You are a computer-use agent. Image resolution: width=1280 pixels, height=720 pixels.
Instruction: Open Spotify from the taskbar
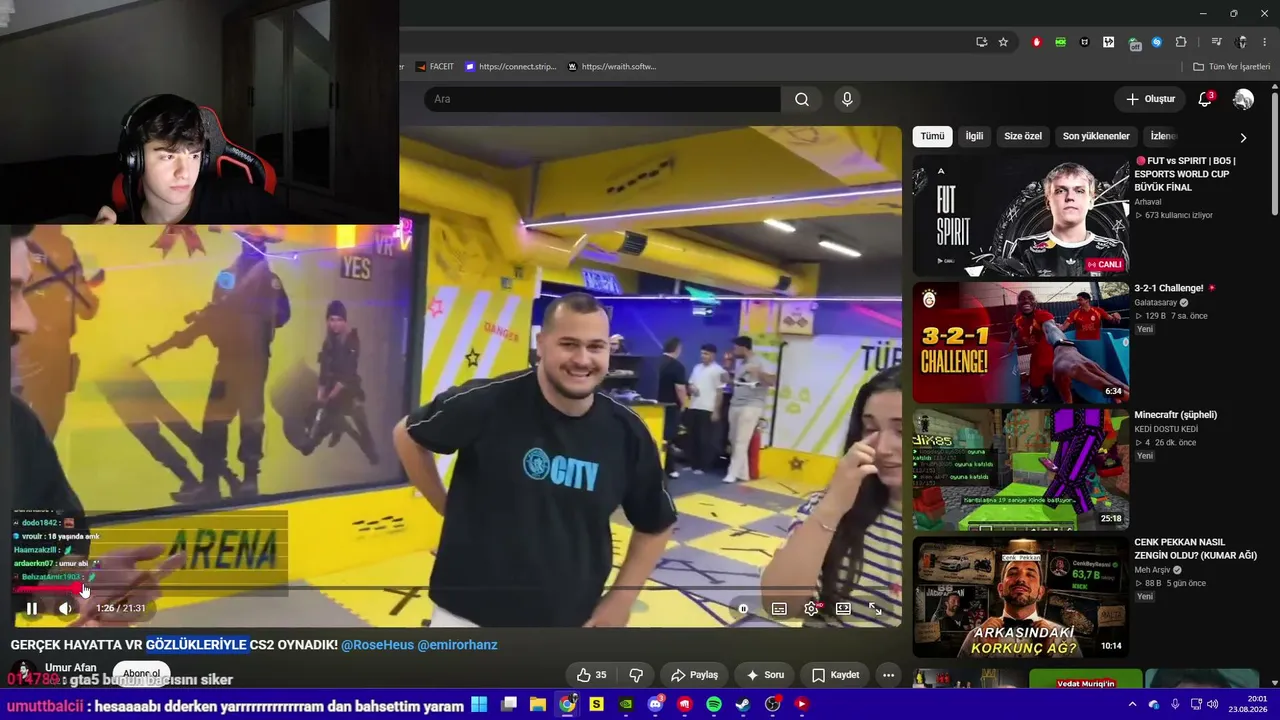pos(714,704)
